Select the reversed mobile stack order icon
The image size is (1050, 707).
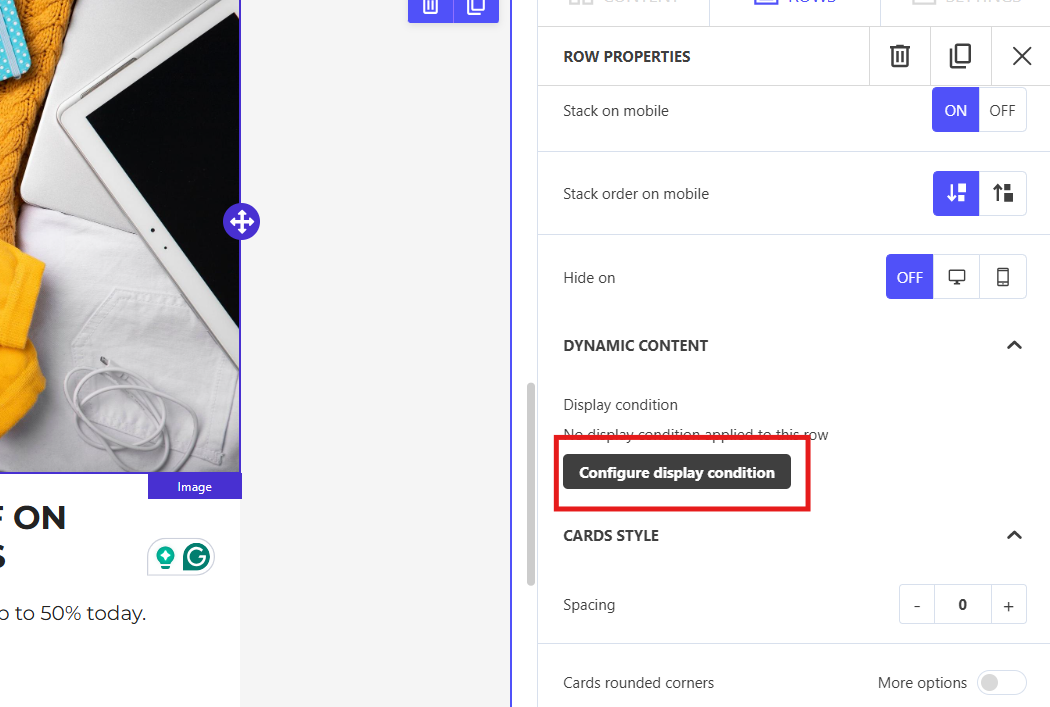click(x=1002, y=193)
